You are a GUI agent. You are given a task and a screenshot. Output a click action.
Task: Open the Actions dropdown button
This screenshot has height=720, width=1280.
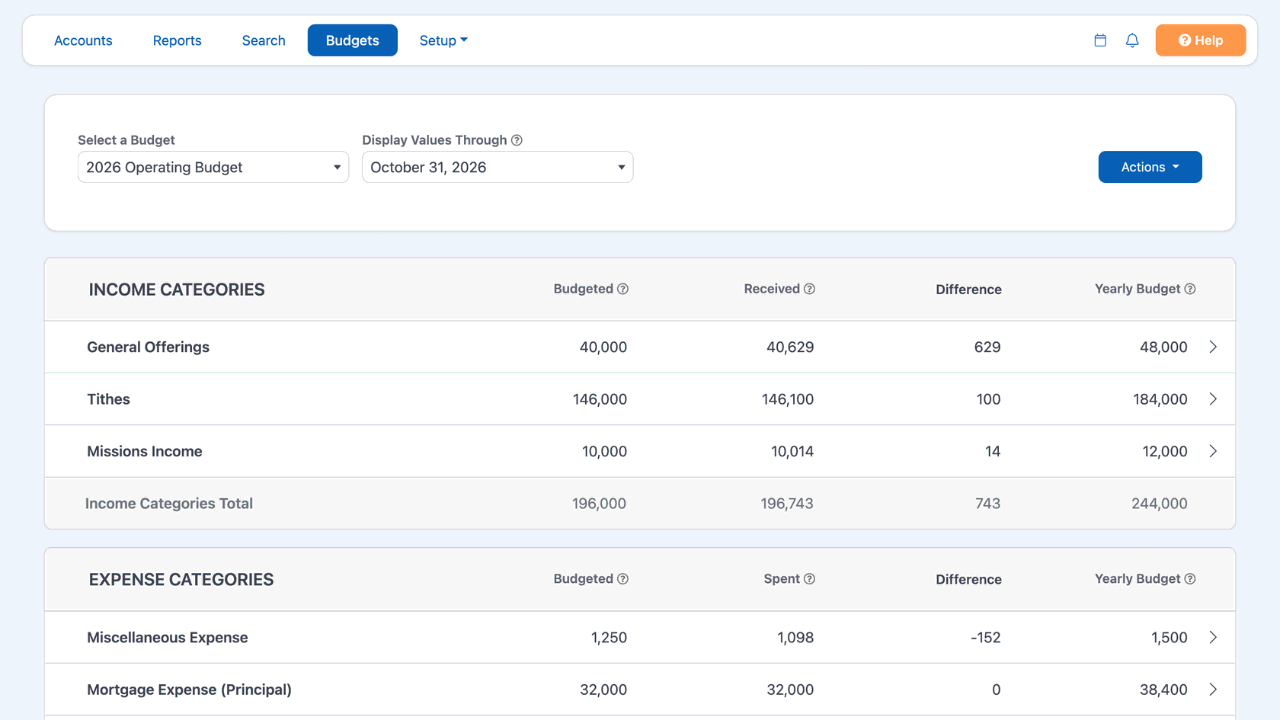[x=1150, y=167]
